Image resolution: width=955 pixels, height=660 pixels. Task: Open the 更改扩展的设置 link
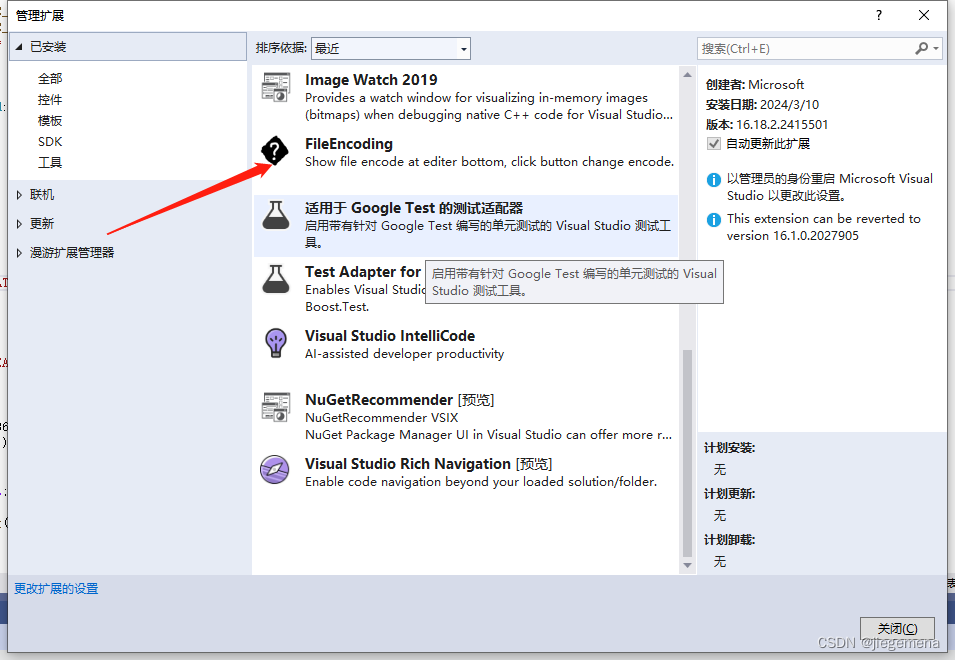pos(56,588)
